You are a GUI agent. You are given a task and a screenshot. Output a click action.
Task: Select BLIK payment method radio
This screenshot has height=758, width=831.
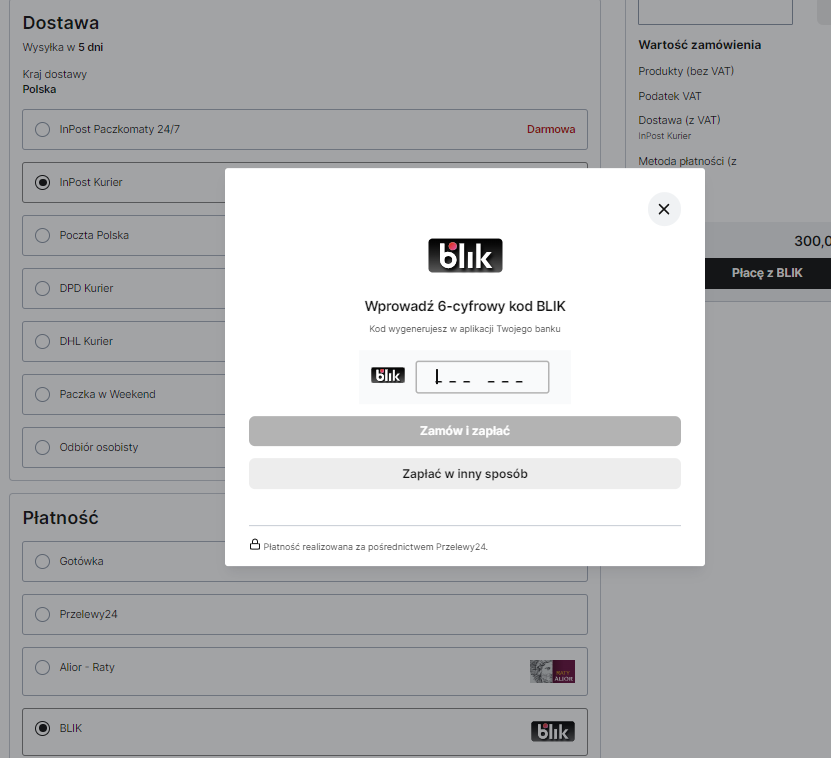[42, 728]
